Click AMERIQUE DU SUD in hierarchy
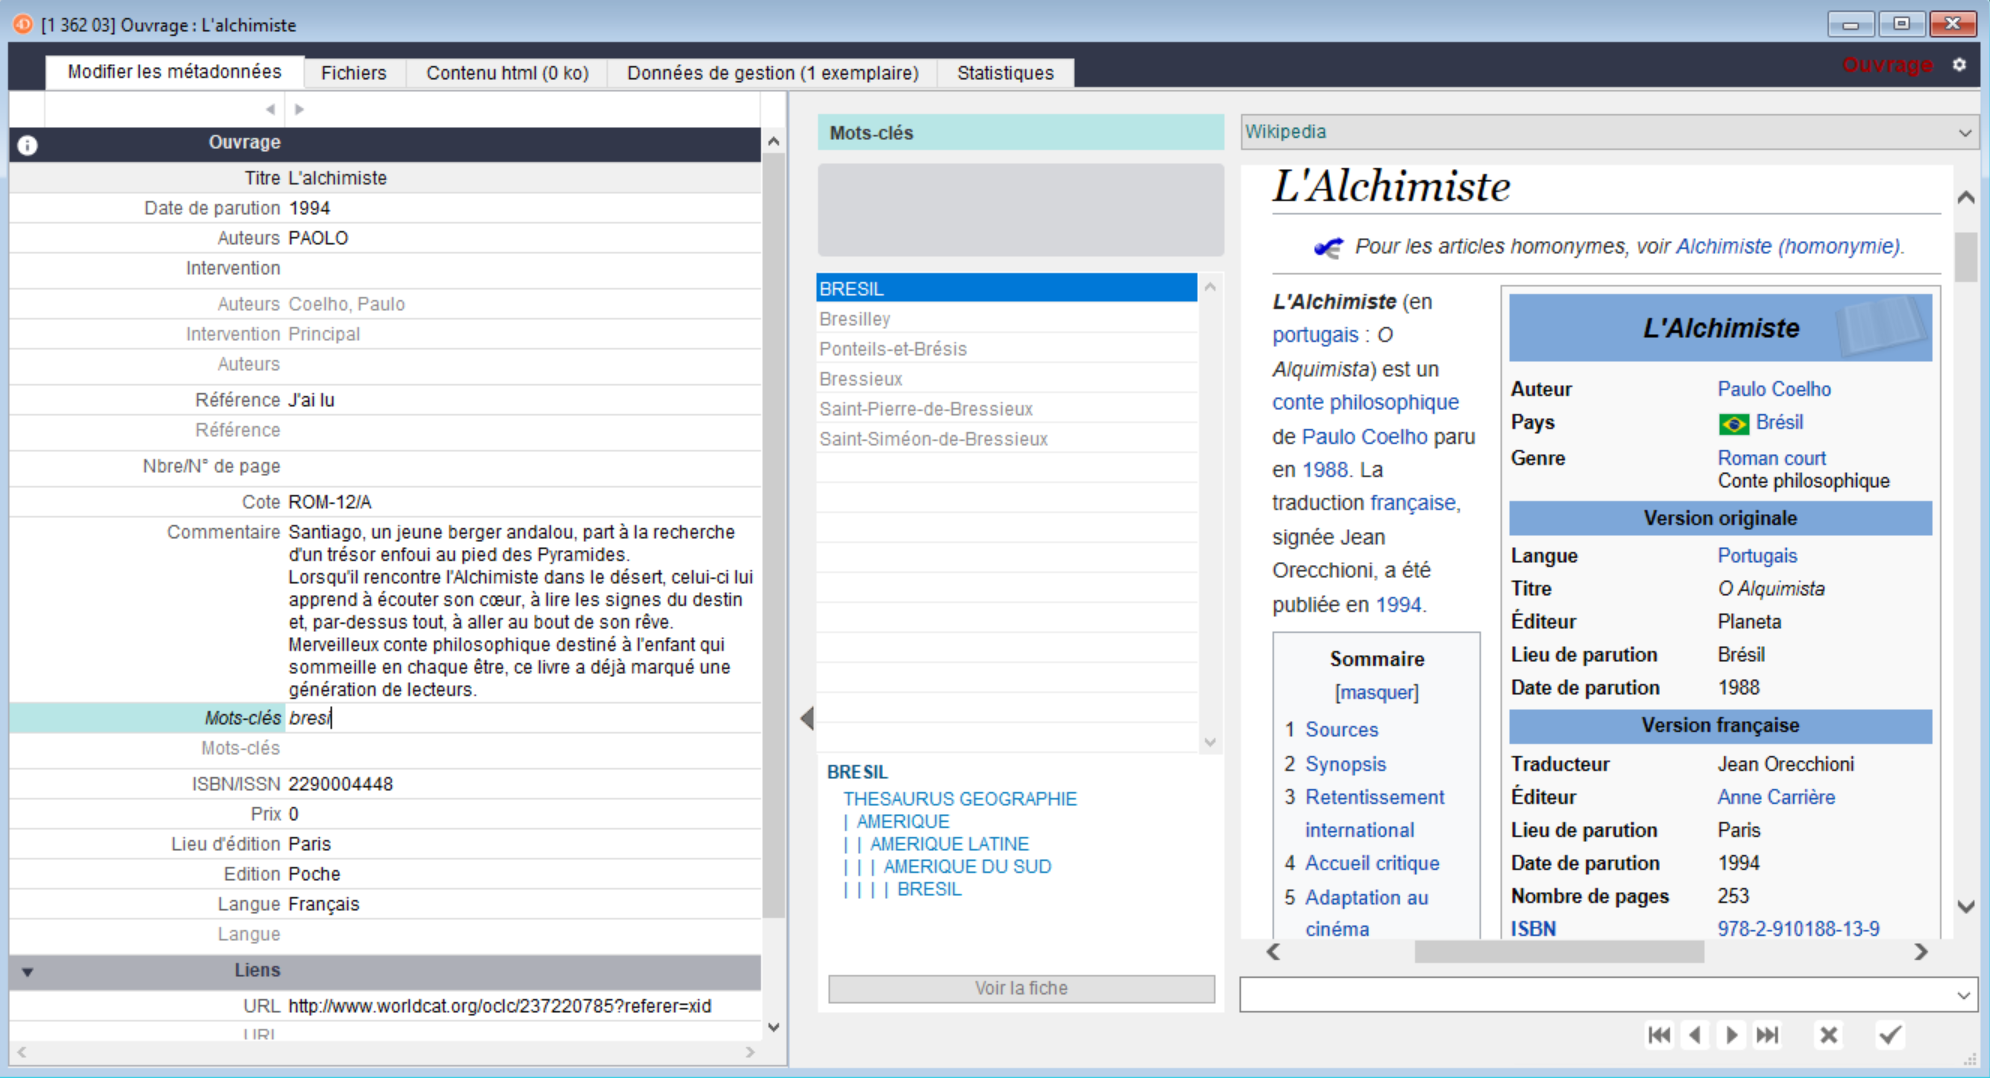This screenshot has height=1078, width=1990. point(967,867)
